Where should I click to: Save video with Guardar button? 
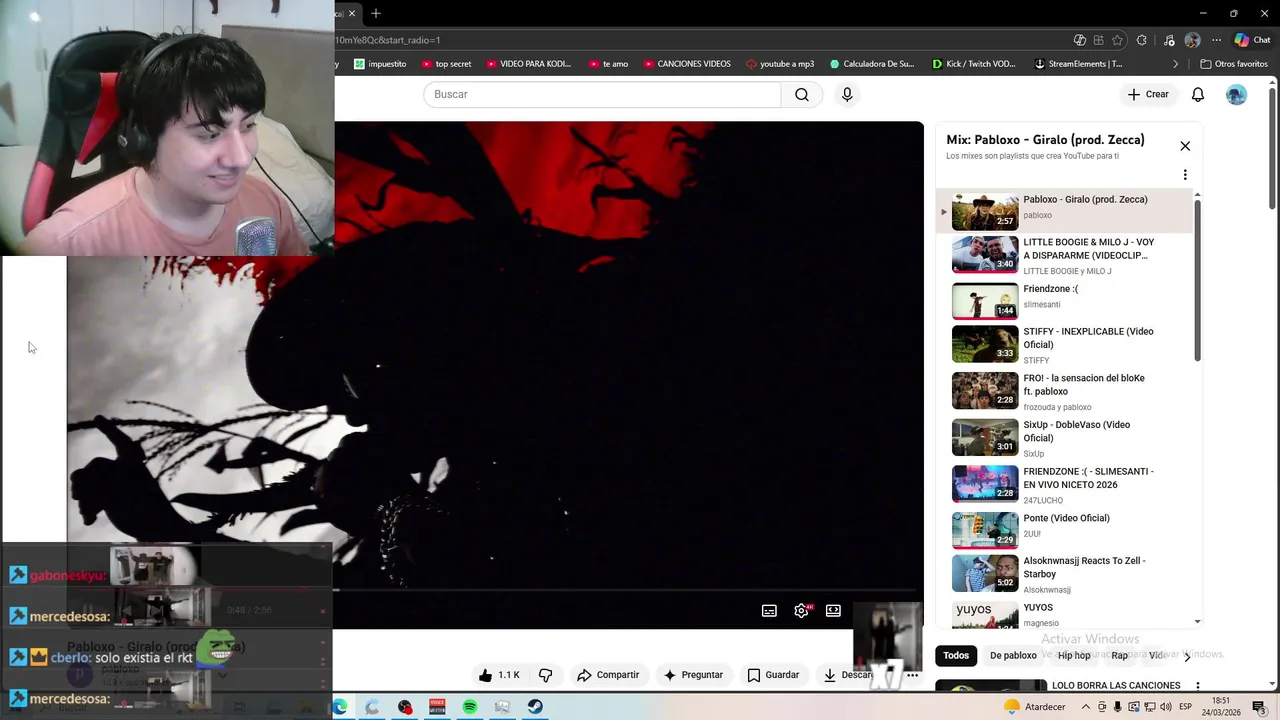[773, 675]
